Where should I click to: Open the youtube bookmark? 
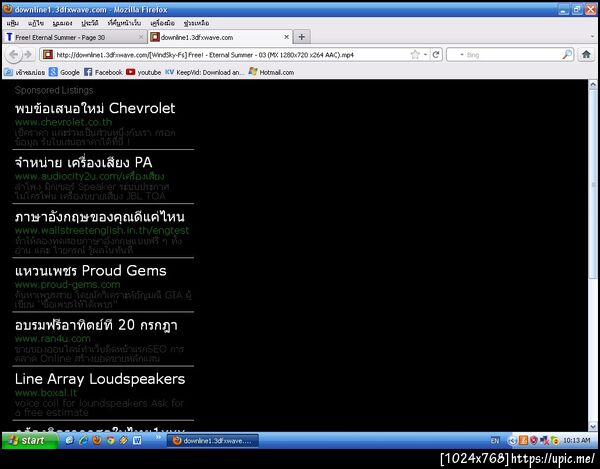pyautogui.click(x=143, y=72)
